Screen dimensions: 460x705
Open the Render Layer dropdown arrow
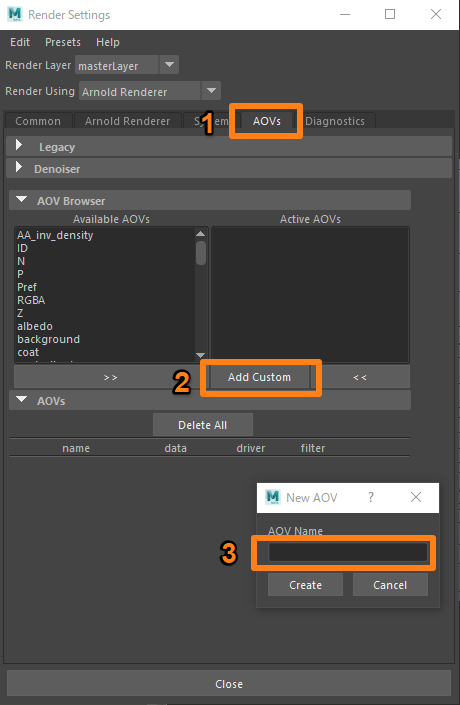pos(169,65)
